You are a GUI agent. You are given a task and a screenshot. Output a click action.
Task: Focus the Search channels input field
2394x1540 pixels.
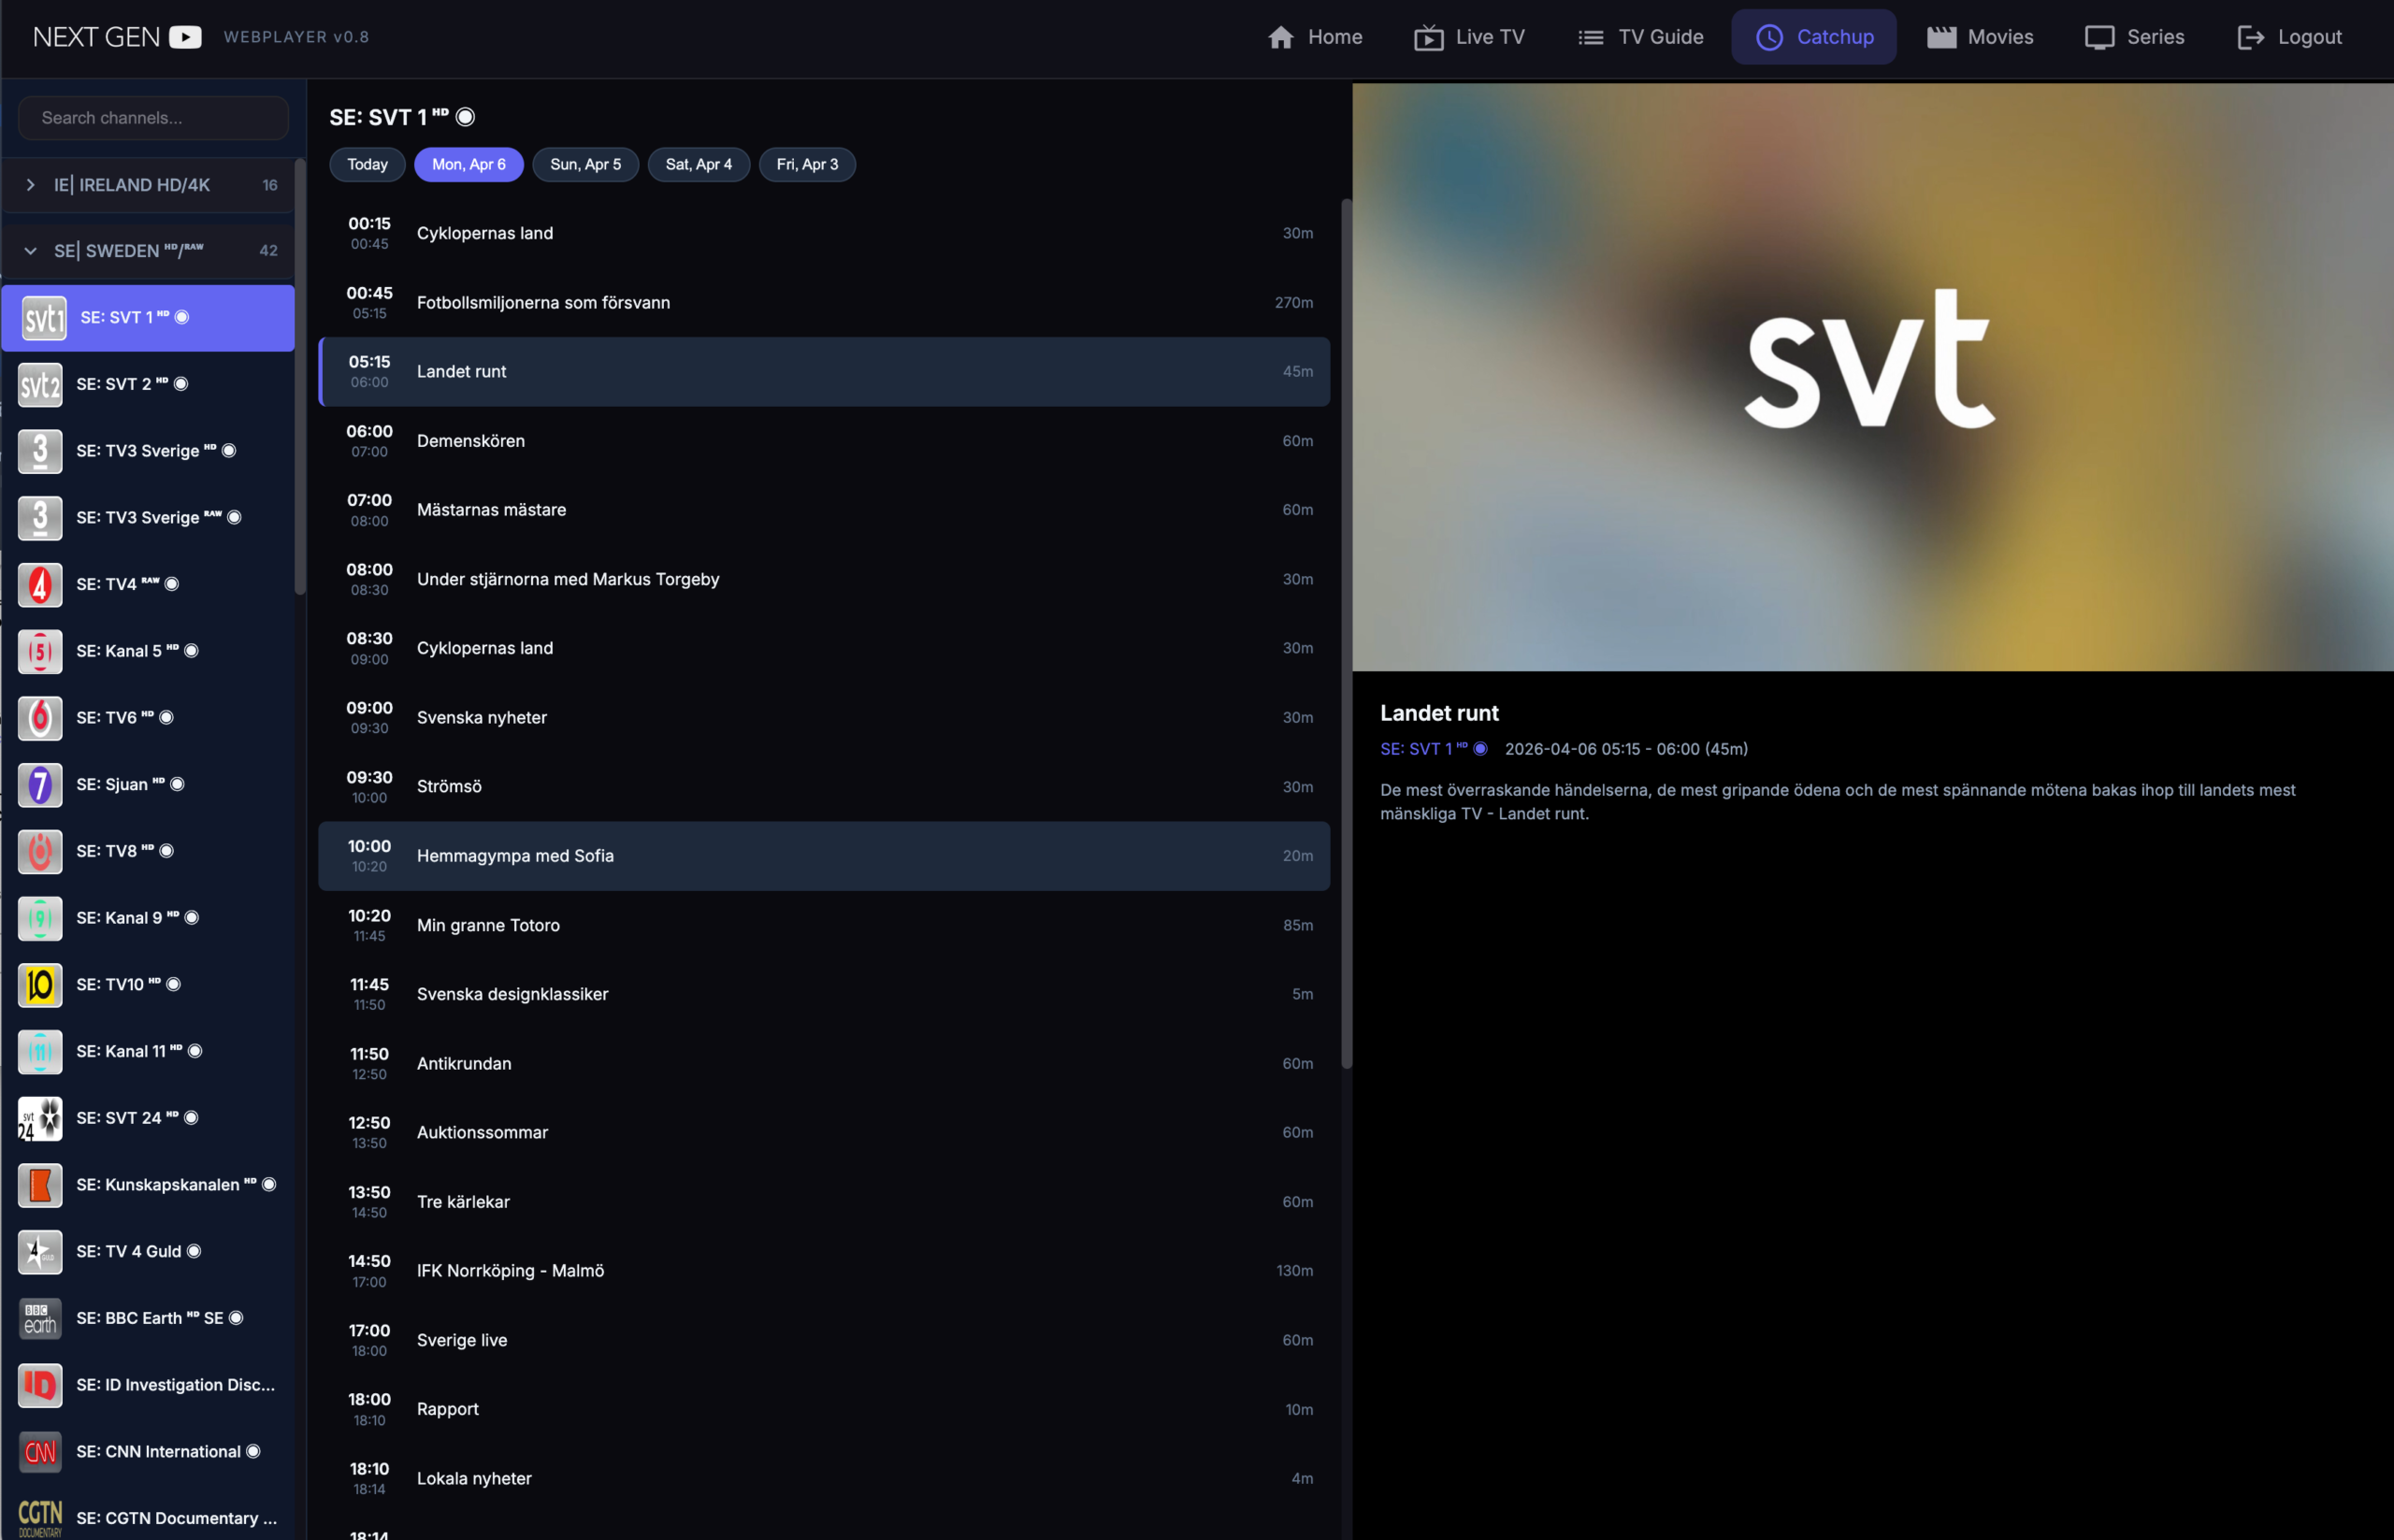click(154, 118)
